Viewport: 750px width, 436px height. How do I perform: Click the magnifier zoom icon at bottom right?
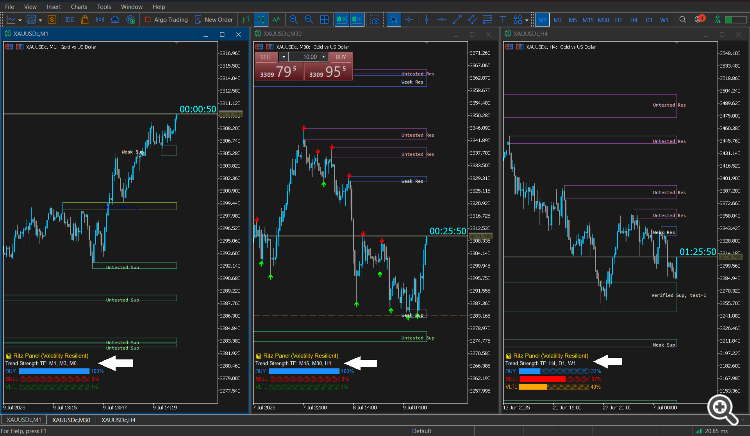(722, 409)
